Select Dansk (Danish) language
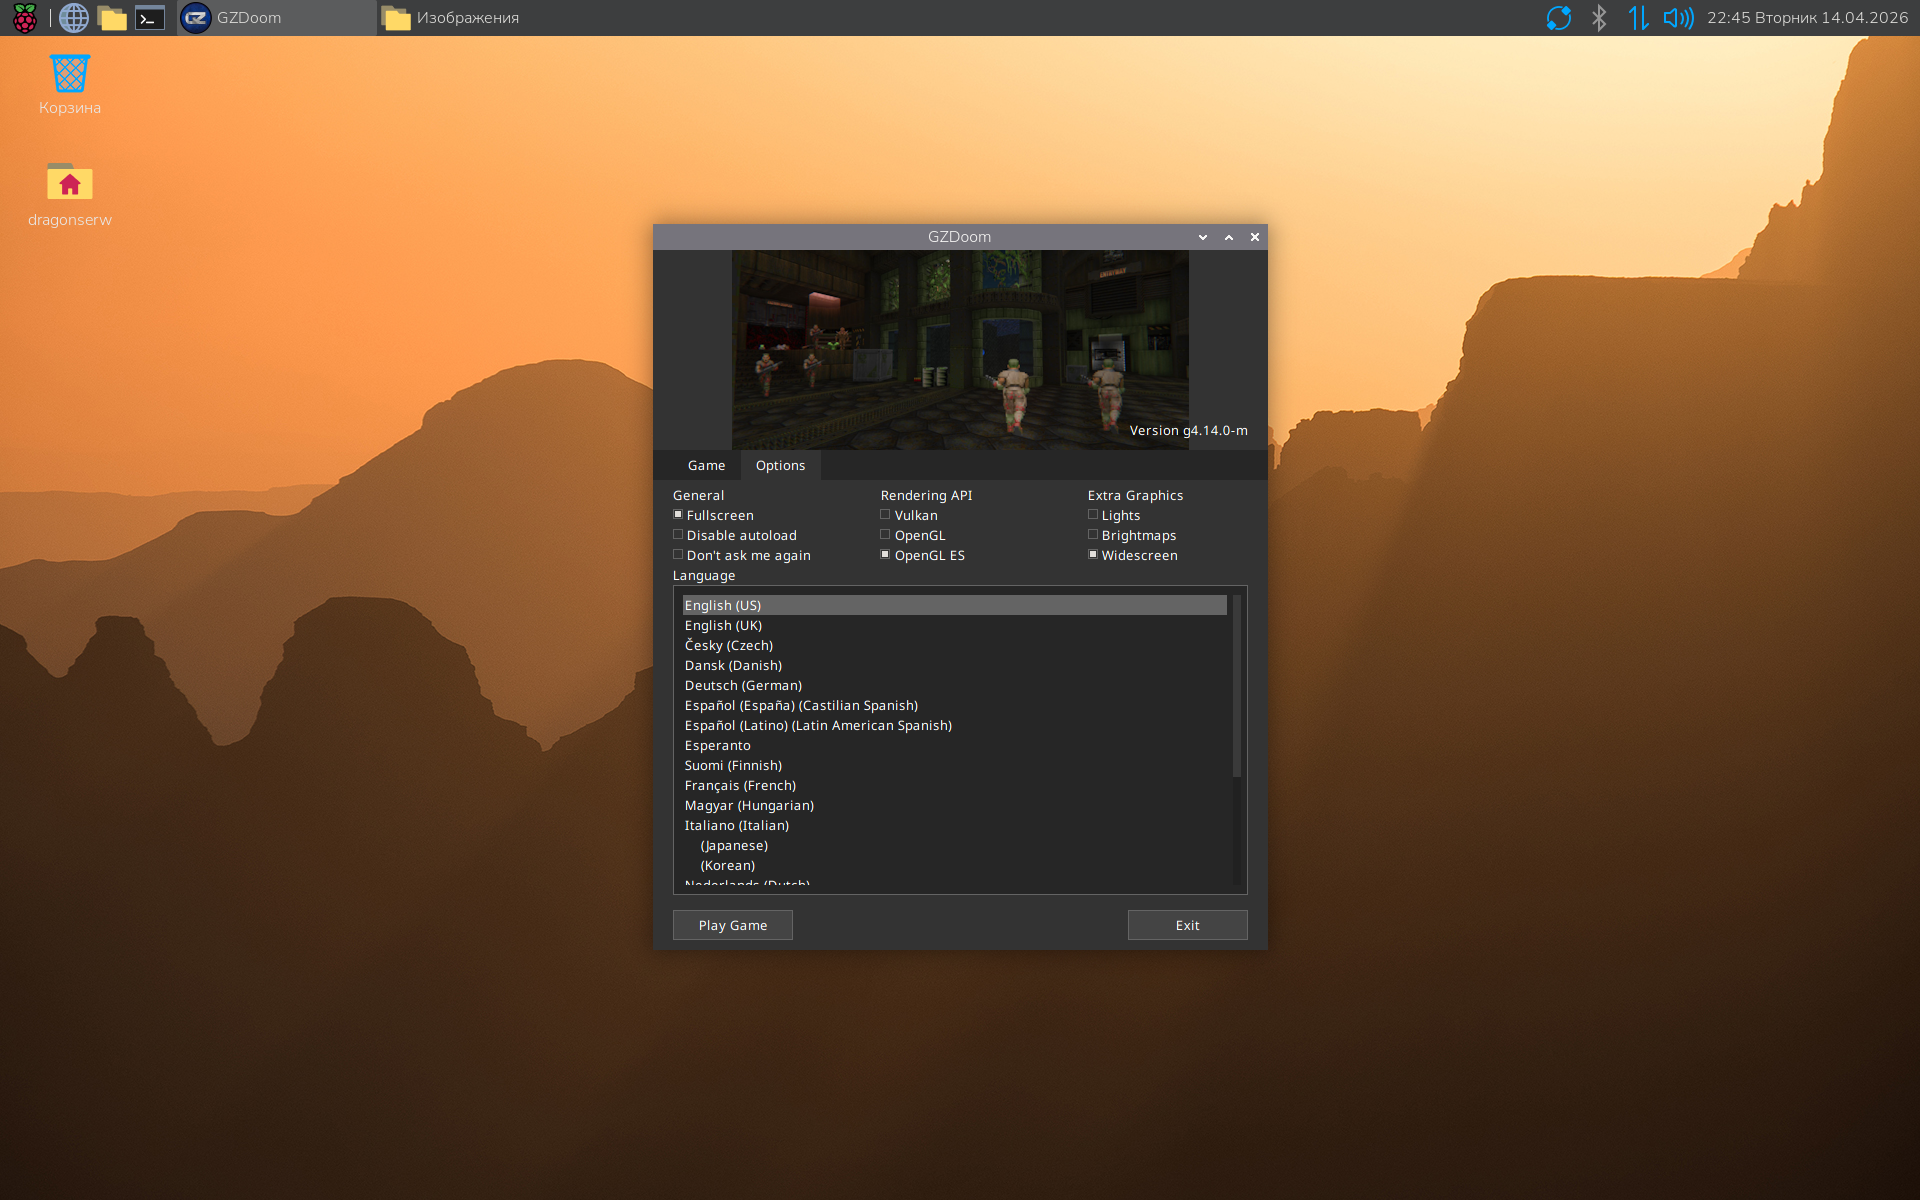 click(x=954, y=666)
